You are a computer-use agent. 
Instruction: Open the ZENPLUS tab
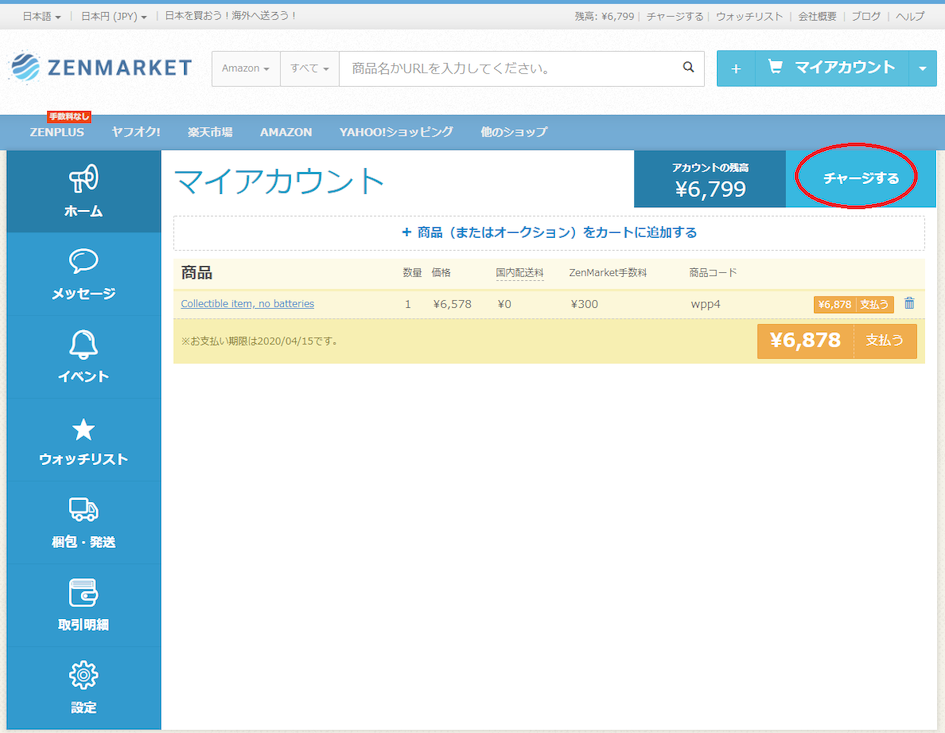pyautogui.click(x=57, y=132)
